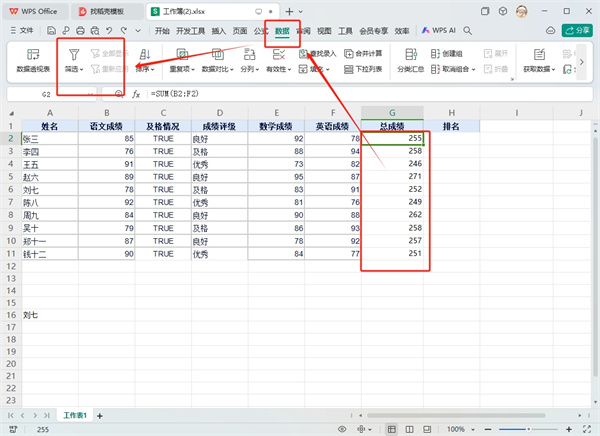This screenshot has width=600, height=436.
Task: Switch to the 会员专享 ribbon tab
Action: pos(373,31)
